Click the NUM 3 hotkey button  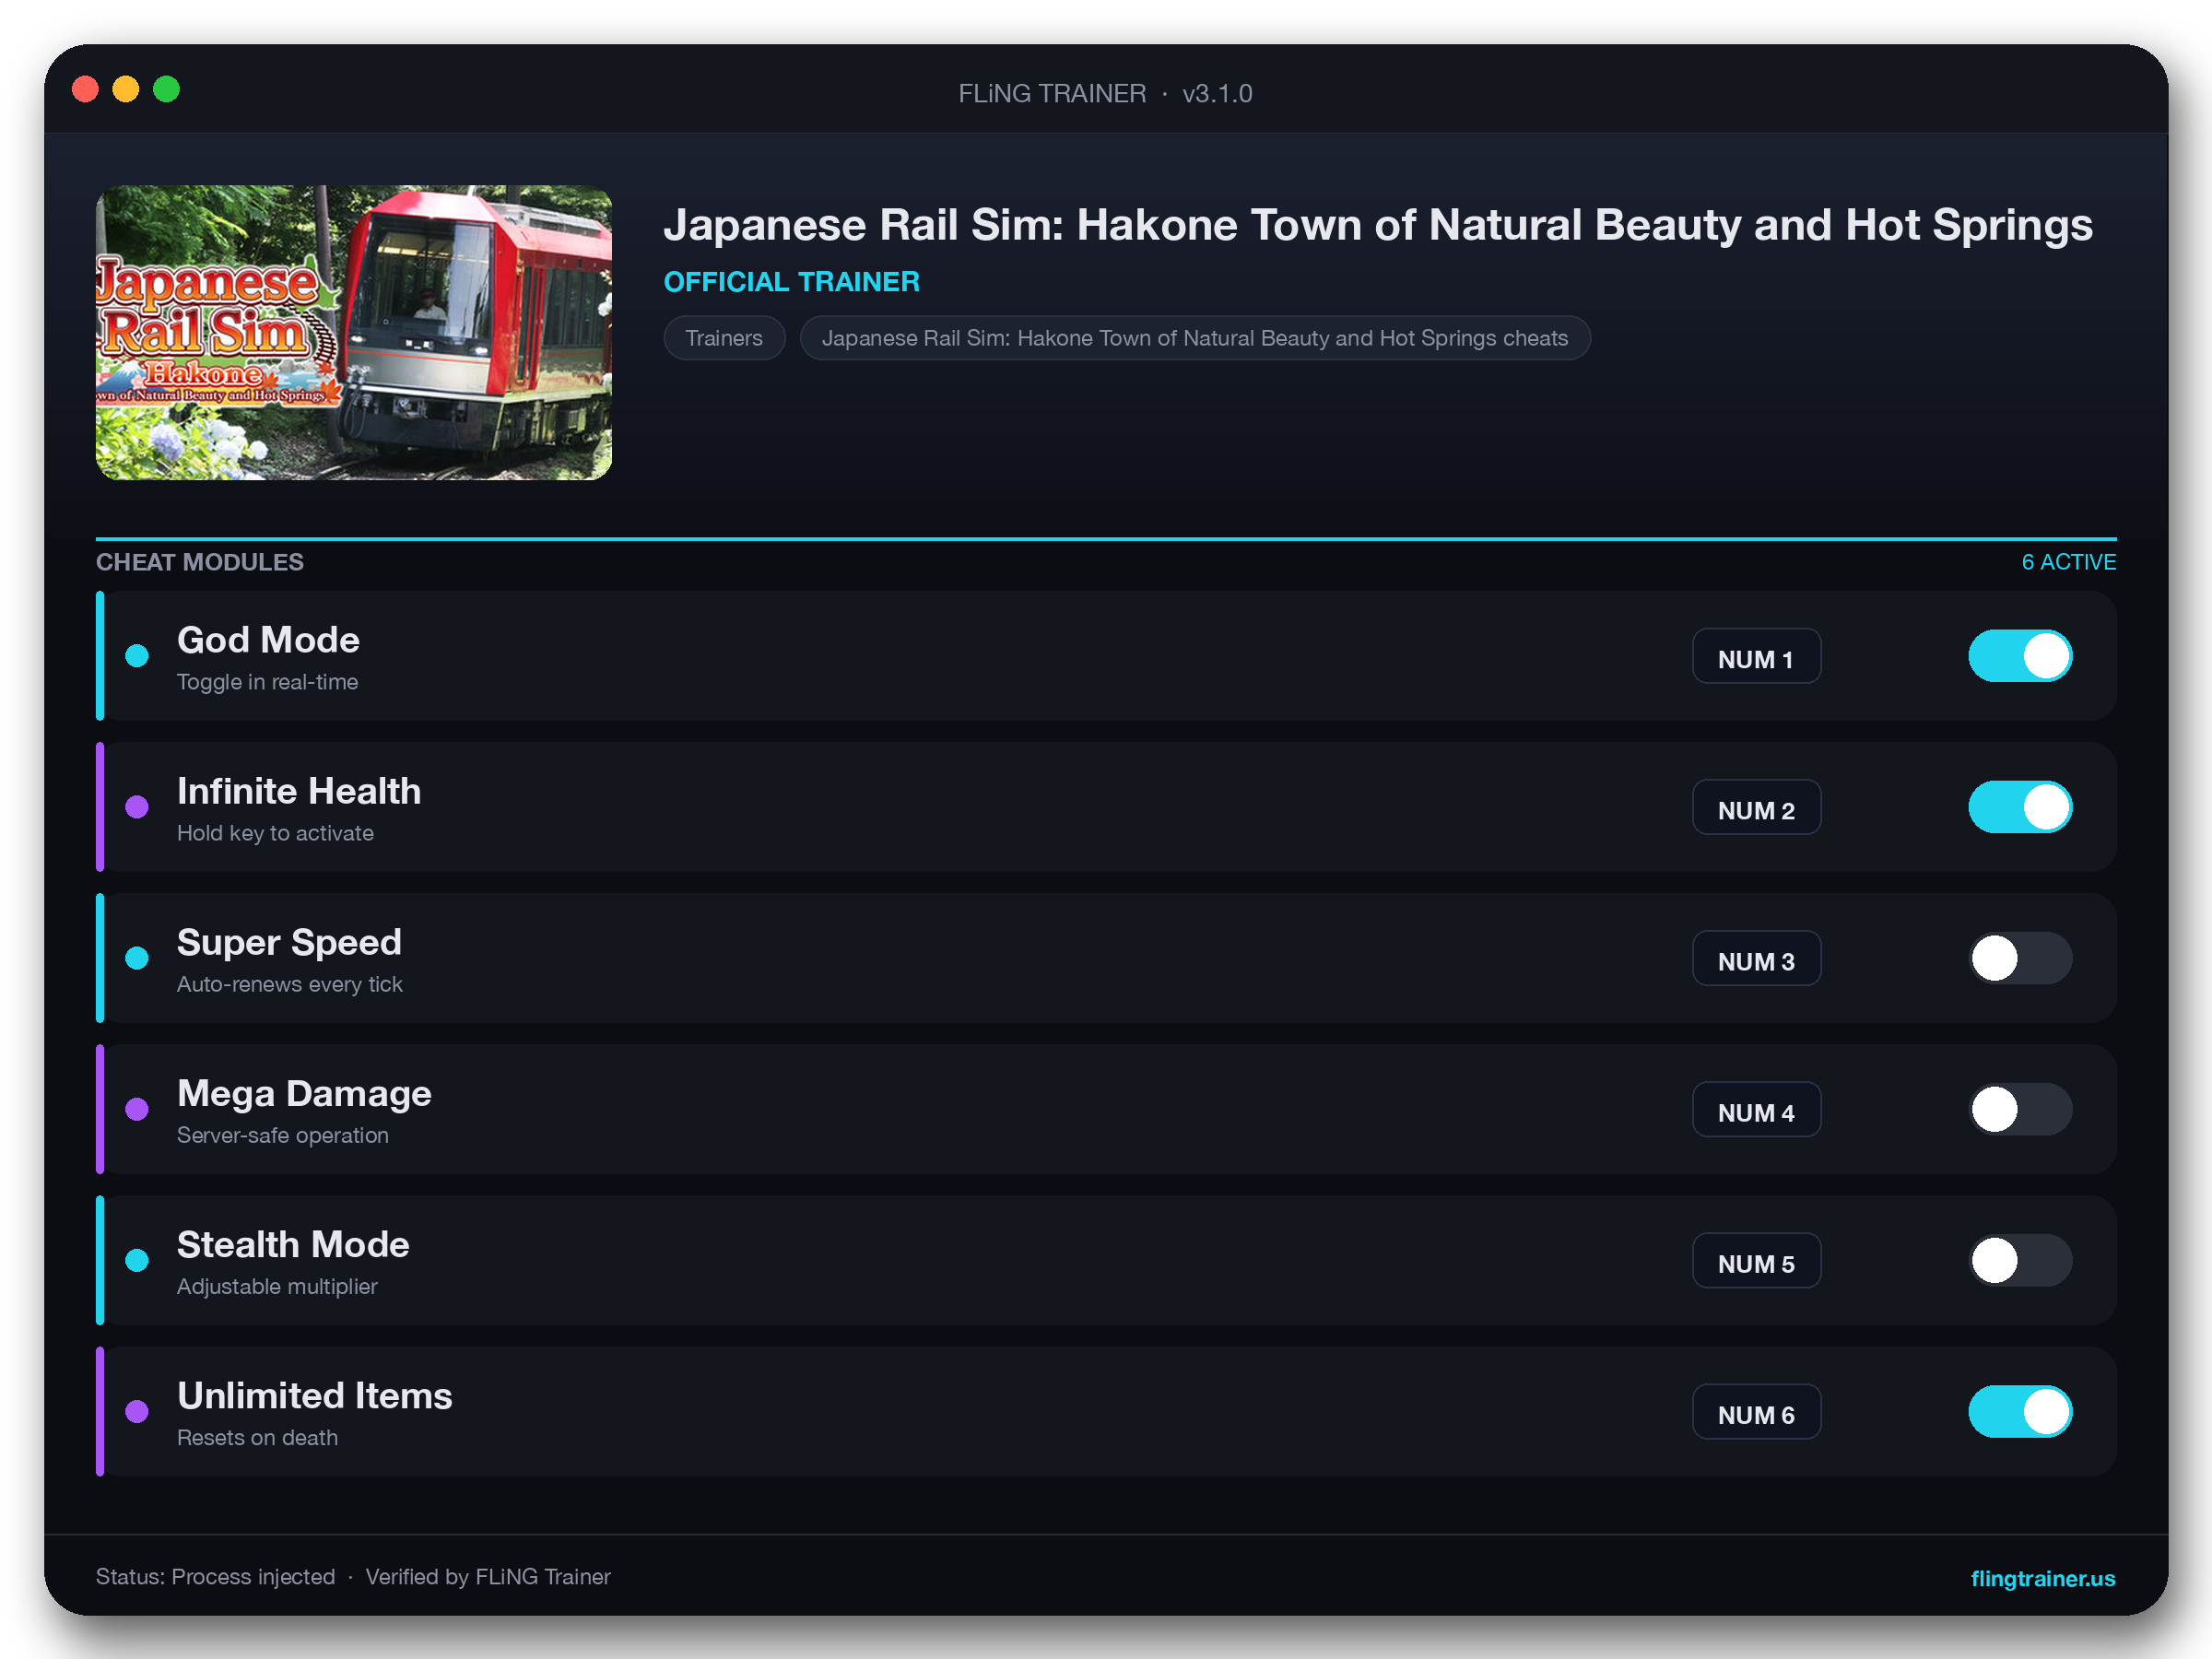[x=1756, y=958]
